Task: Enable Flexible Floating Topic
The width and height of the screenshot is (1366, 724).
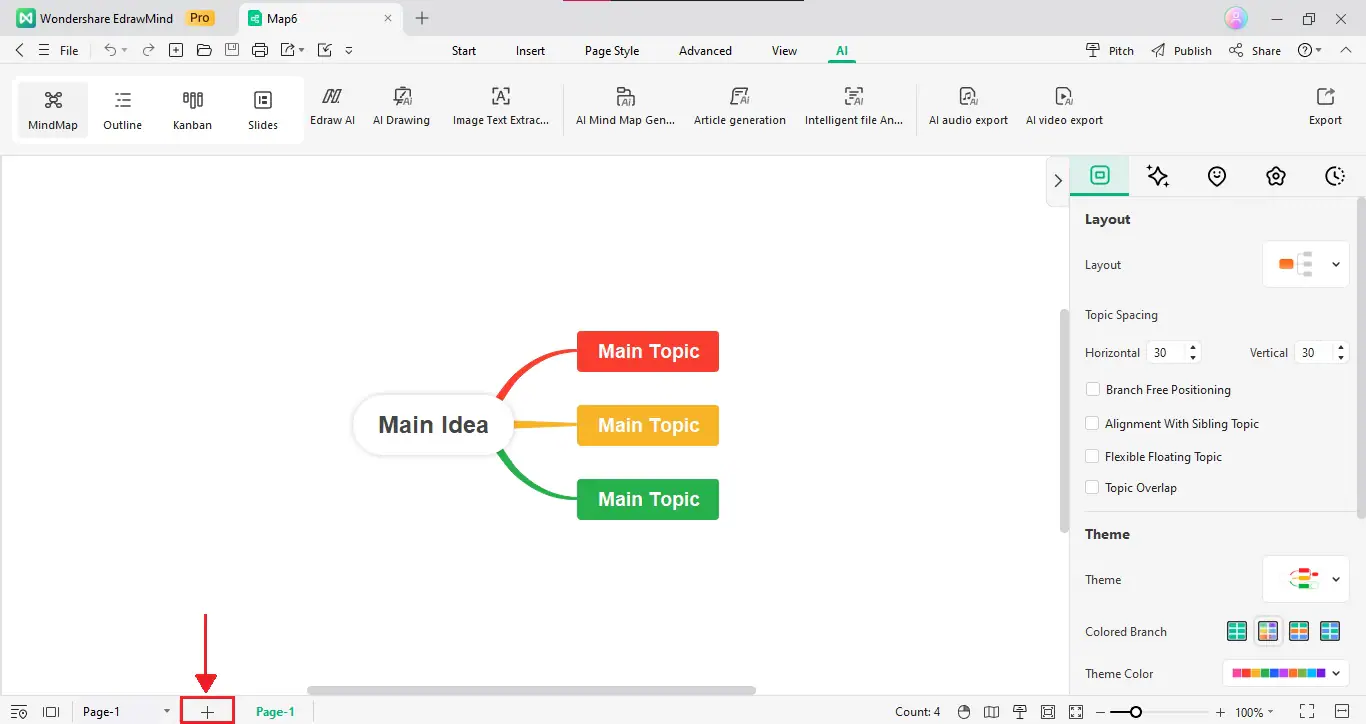Action: pos(1092,456)
